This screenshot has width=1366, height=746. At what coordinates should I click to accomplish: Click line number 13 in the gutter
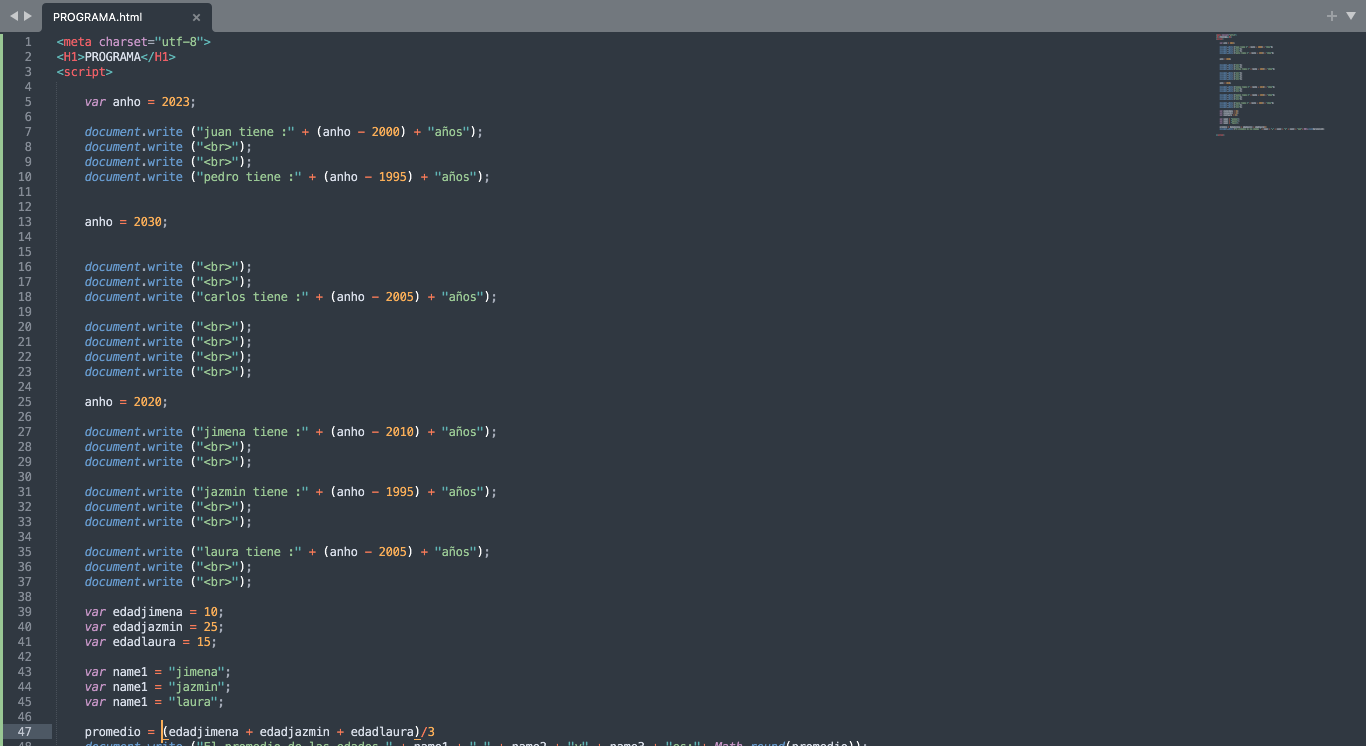pos(24,222)
